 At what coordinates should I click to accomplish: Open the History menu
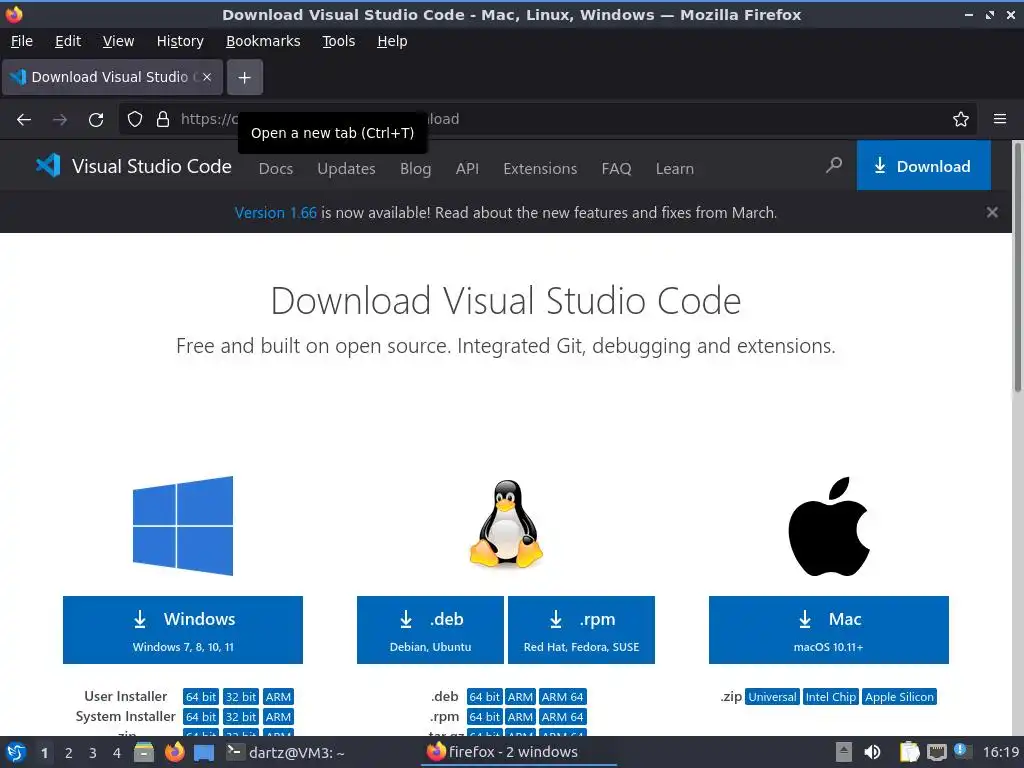coord(180,41)
